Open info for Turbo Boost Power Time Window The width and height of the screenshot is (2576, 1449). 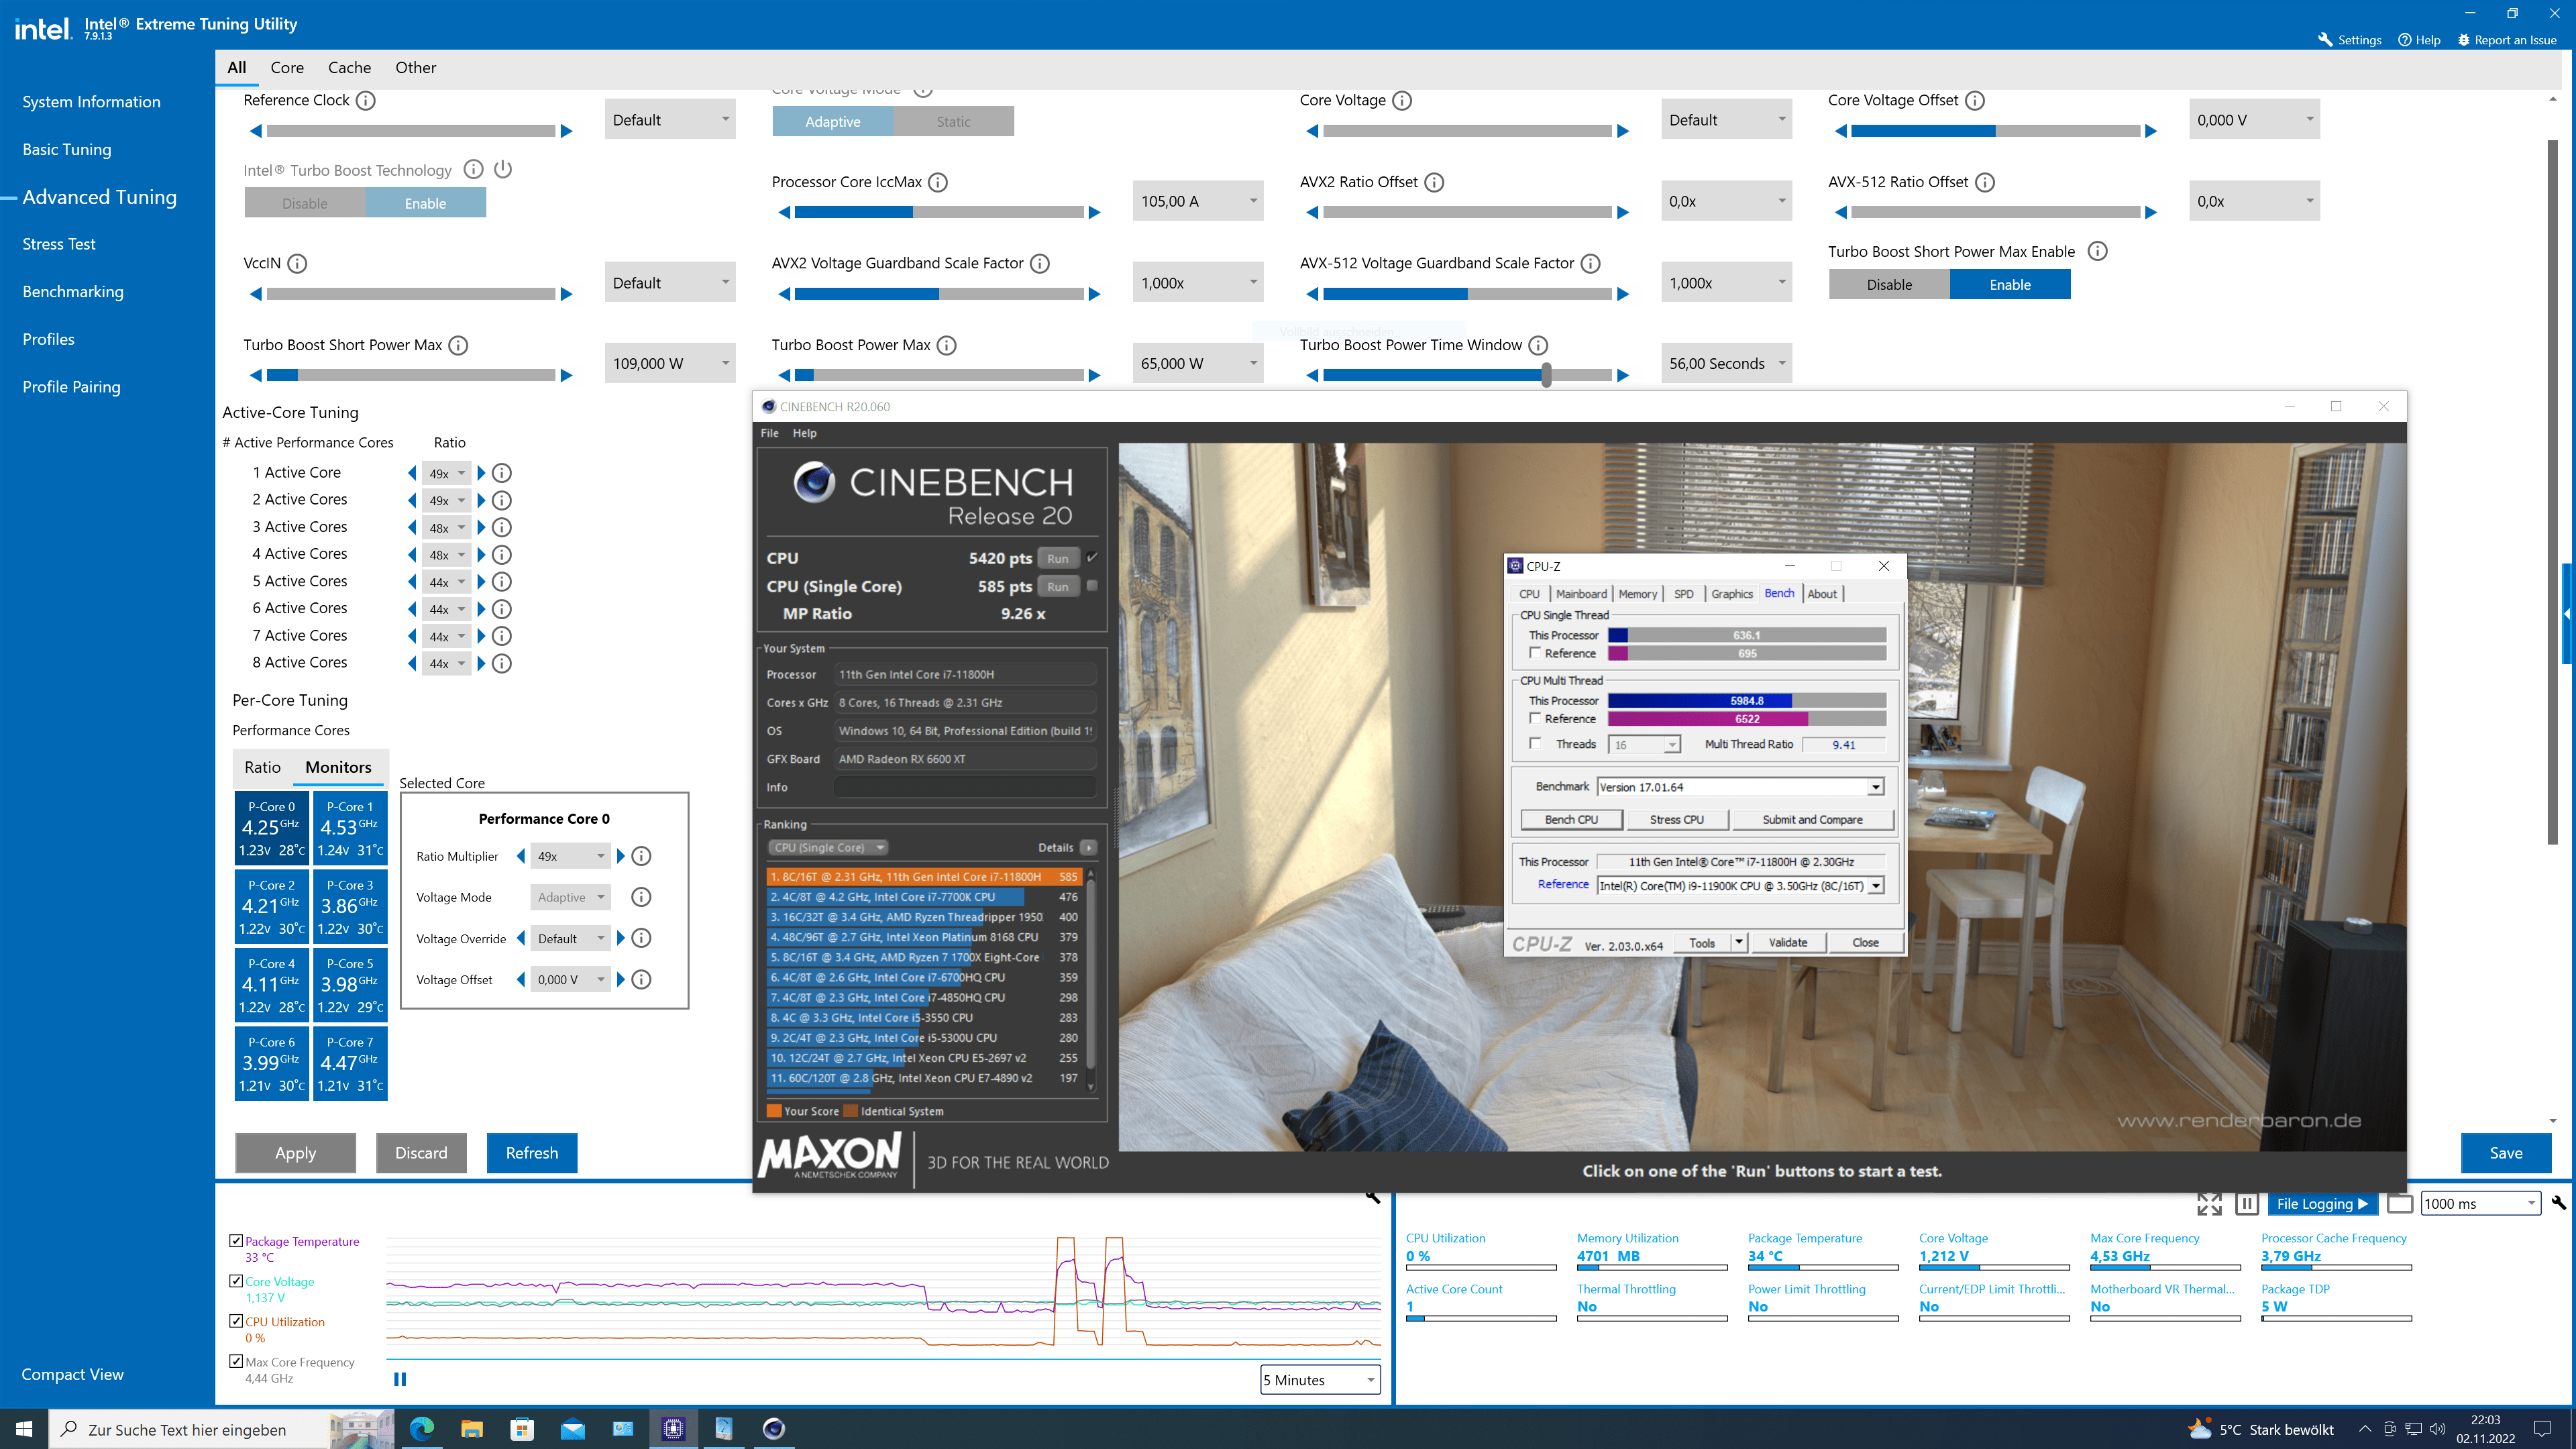[x=1539, y=345]
